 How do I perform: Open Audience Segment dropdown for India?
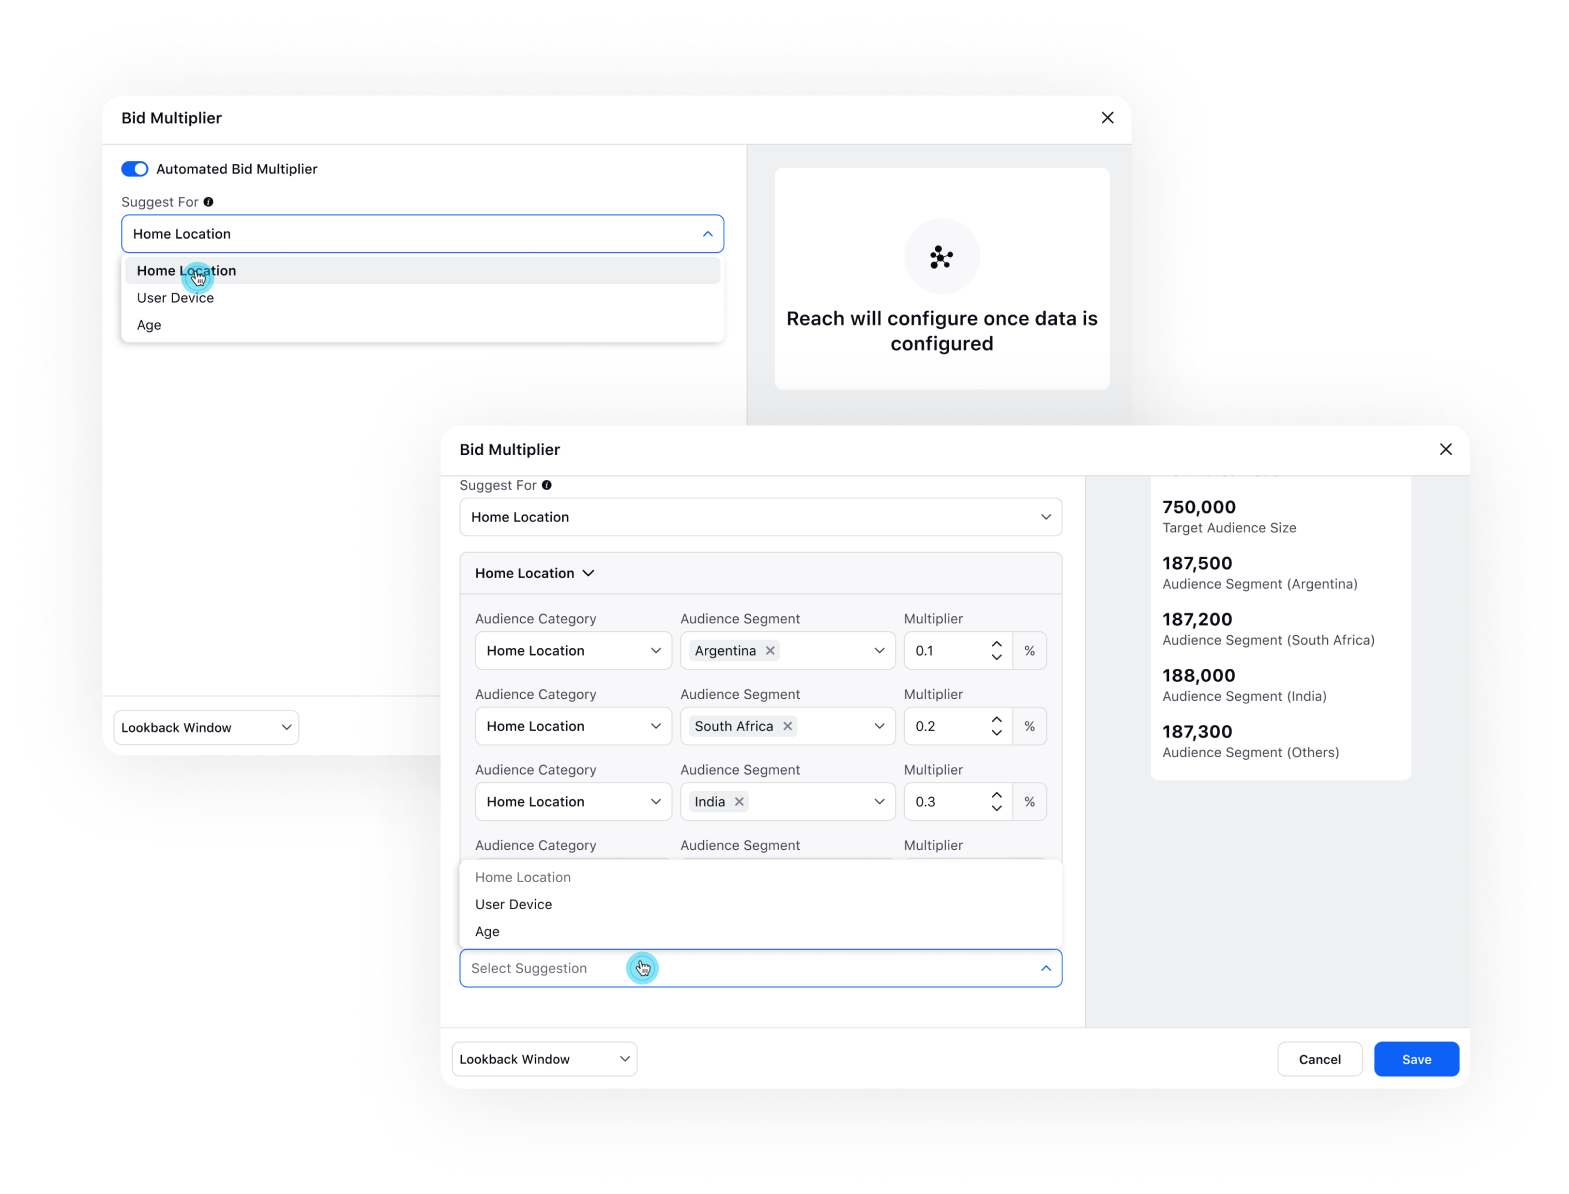tap(879, 802)
